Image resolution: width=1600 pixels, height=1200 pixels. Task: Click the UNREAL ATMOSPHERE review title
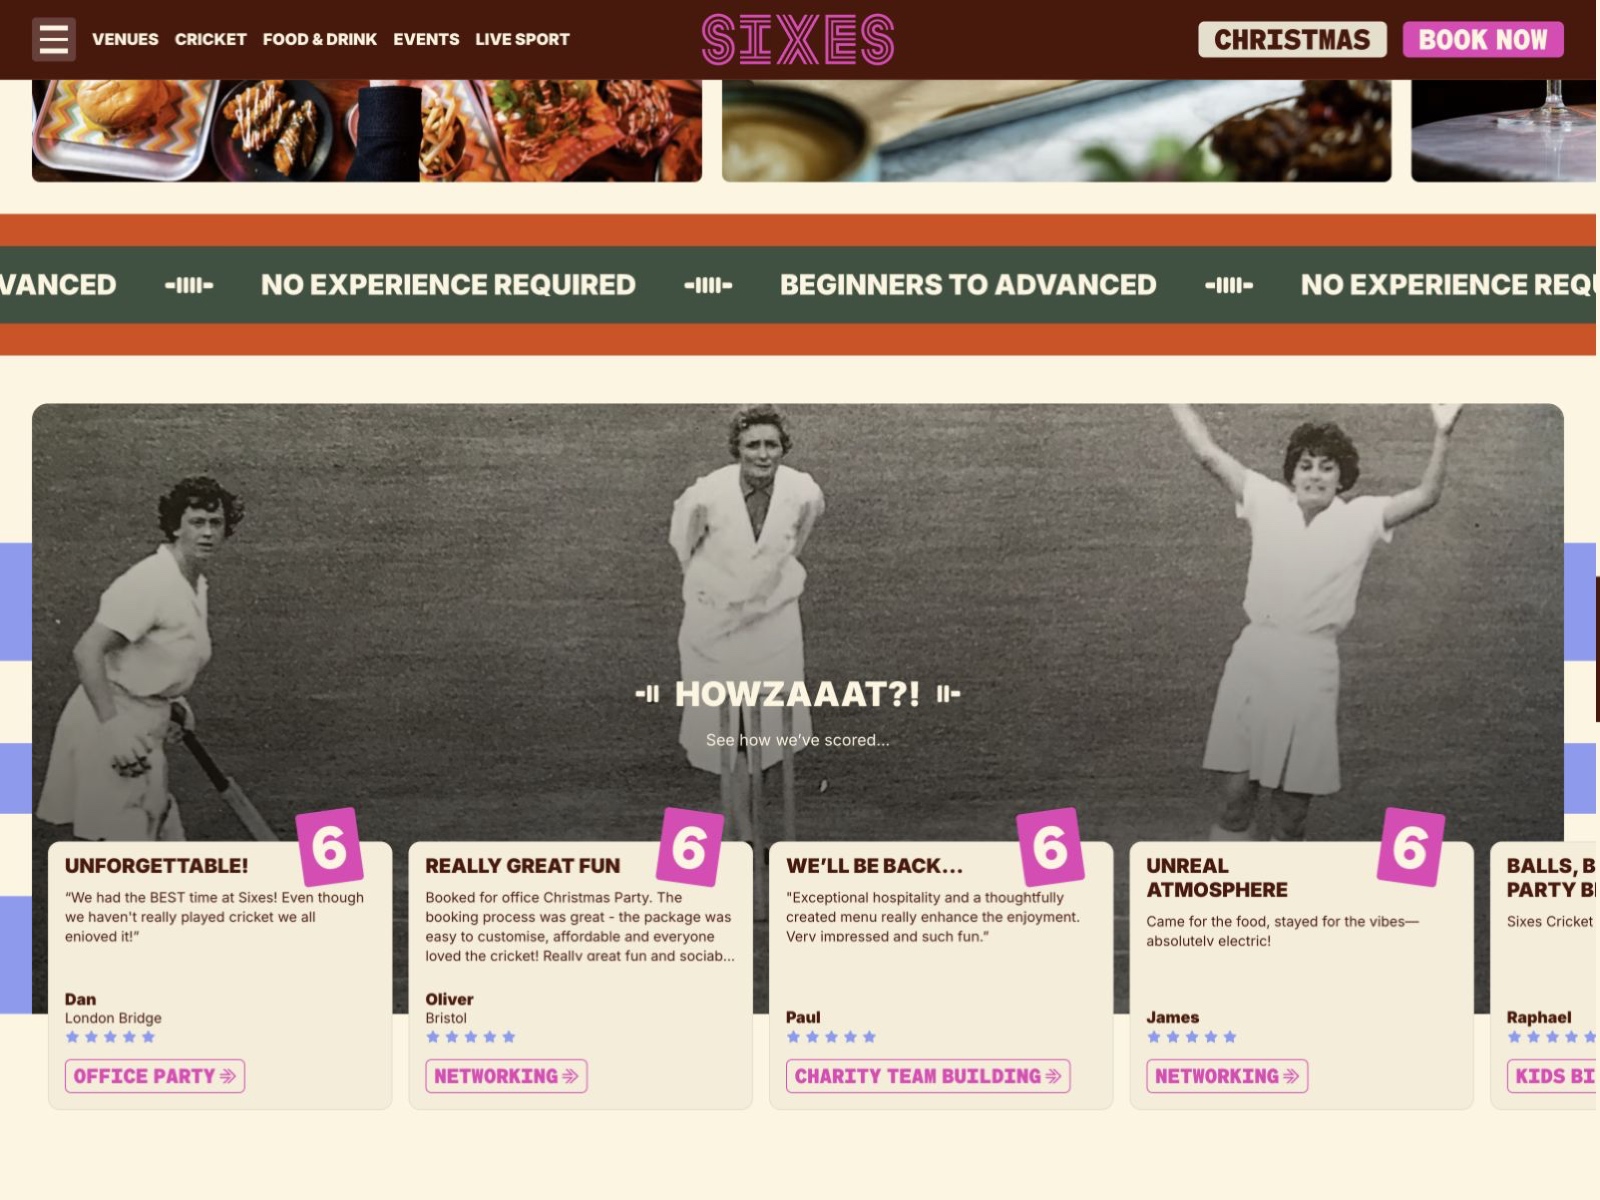(x=1216, y=878)
